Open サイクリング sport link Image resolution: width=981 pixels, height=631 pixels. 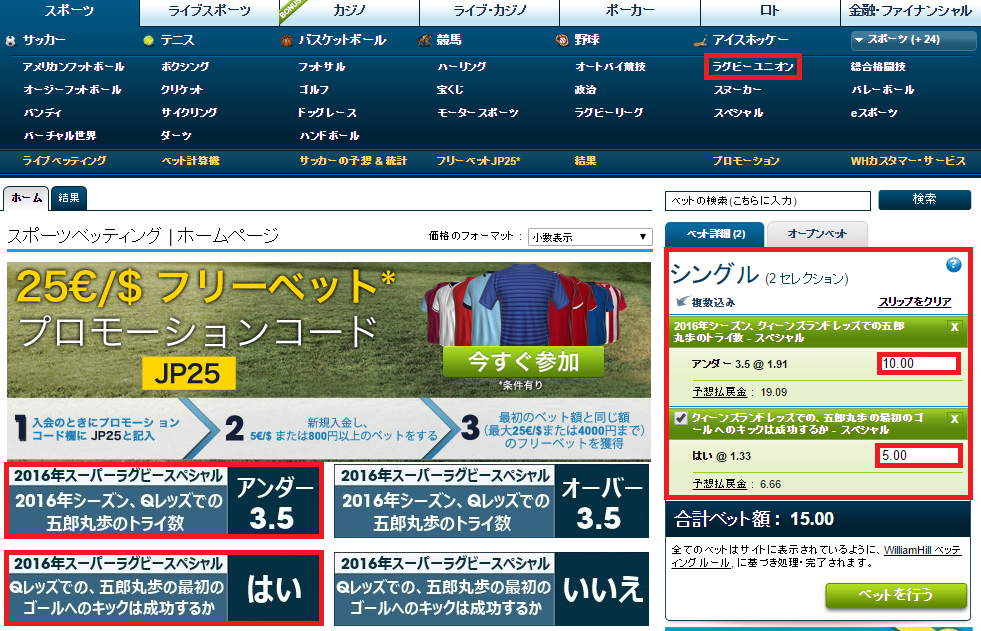coord(189,113)
